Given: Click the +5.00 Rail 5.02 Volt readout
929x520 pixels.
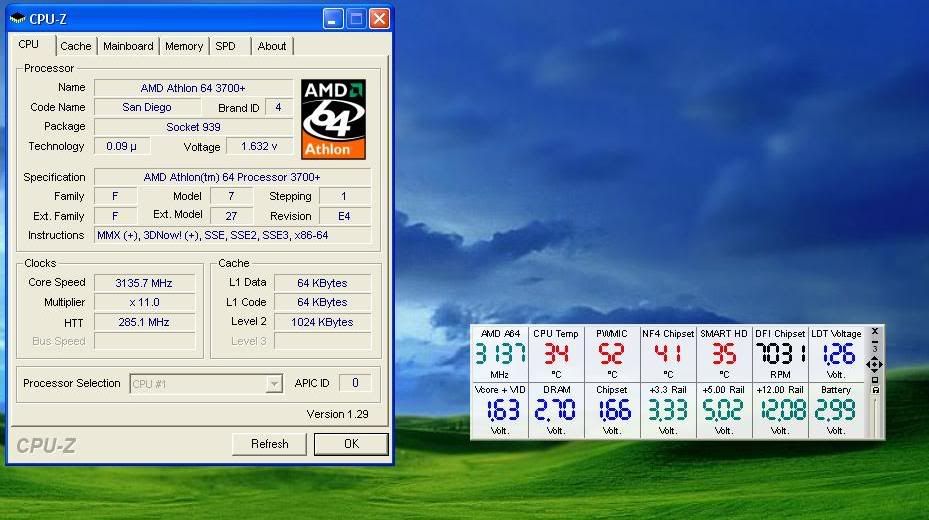Looking at the screenshot, I should click(724, 410).
